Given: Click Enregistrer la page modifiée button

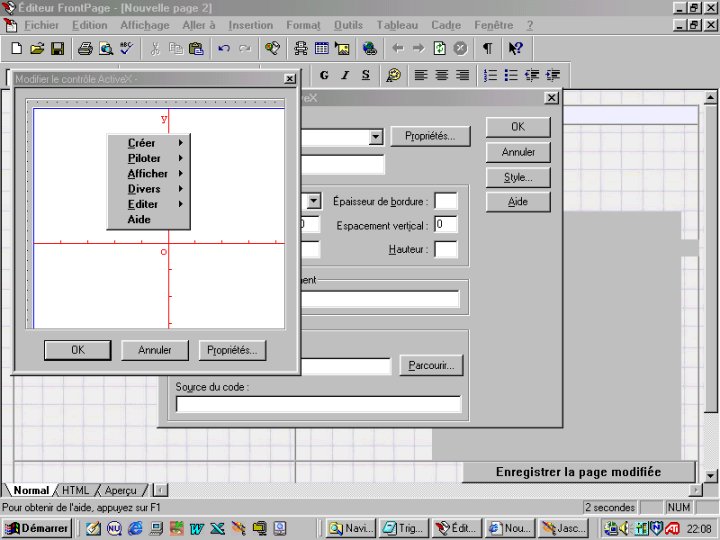Looking at the screenshot, I should point(579,472).
